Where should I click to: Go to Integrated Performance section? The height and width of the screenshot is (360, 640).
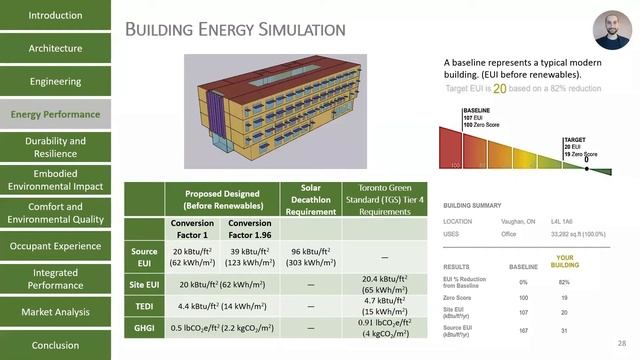pos(55,279)
